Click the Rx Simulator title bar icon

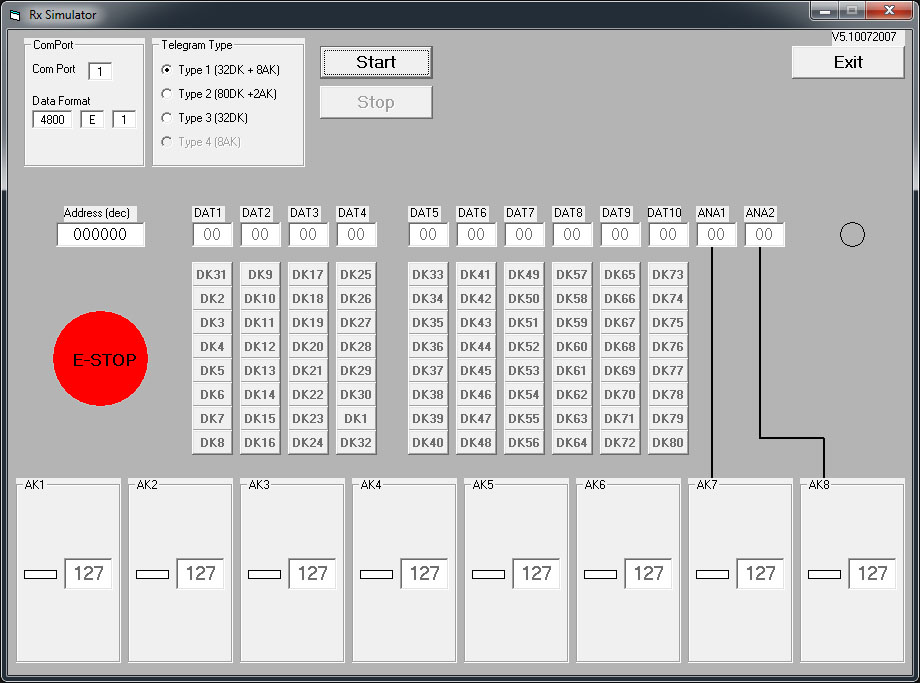15,15
